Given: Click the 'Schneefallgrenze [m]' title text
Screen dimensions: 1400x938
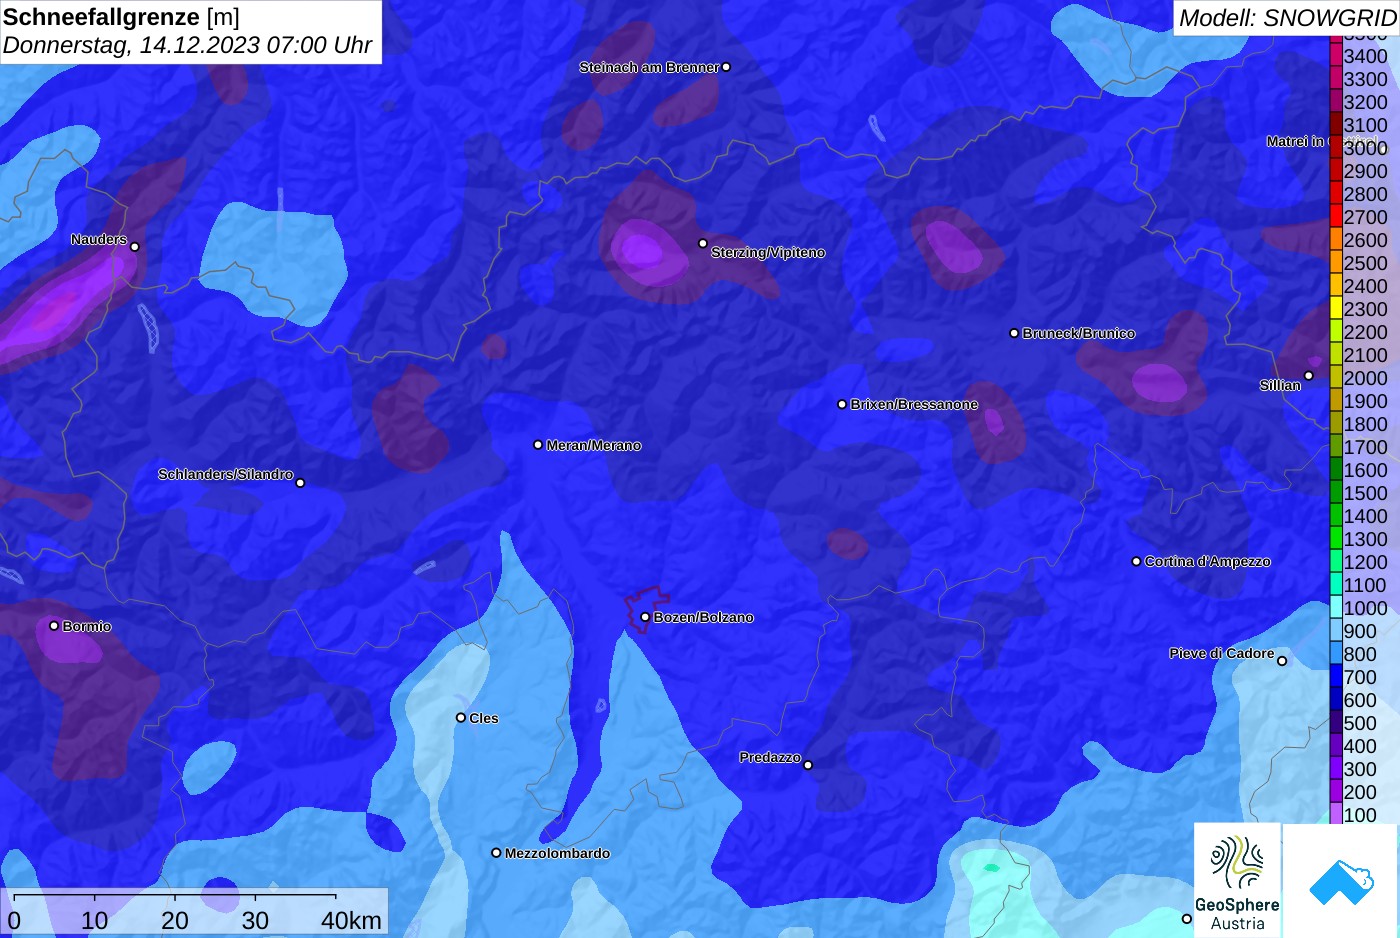Looking at the screenshot, I should (x=121, y=17).
